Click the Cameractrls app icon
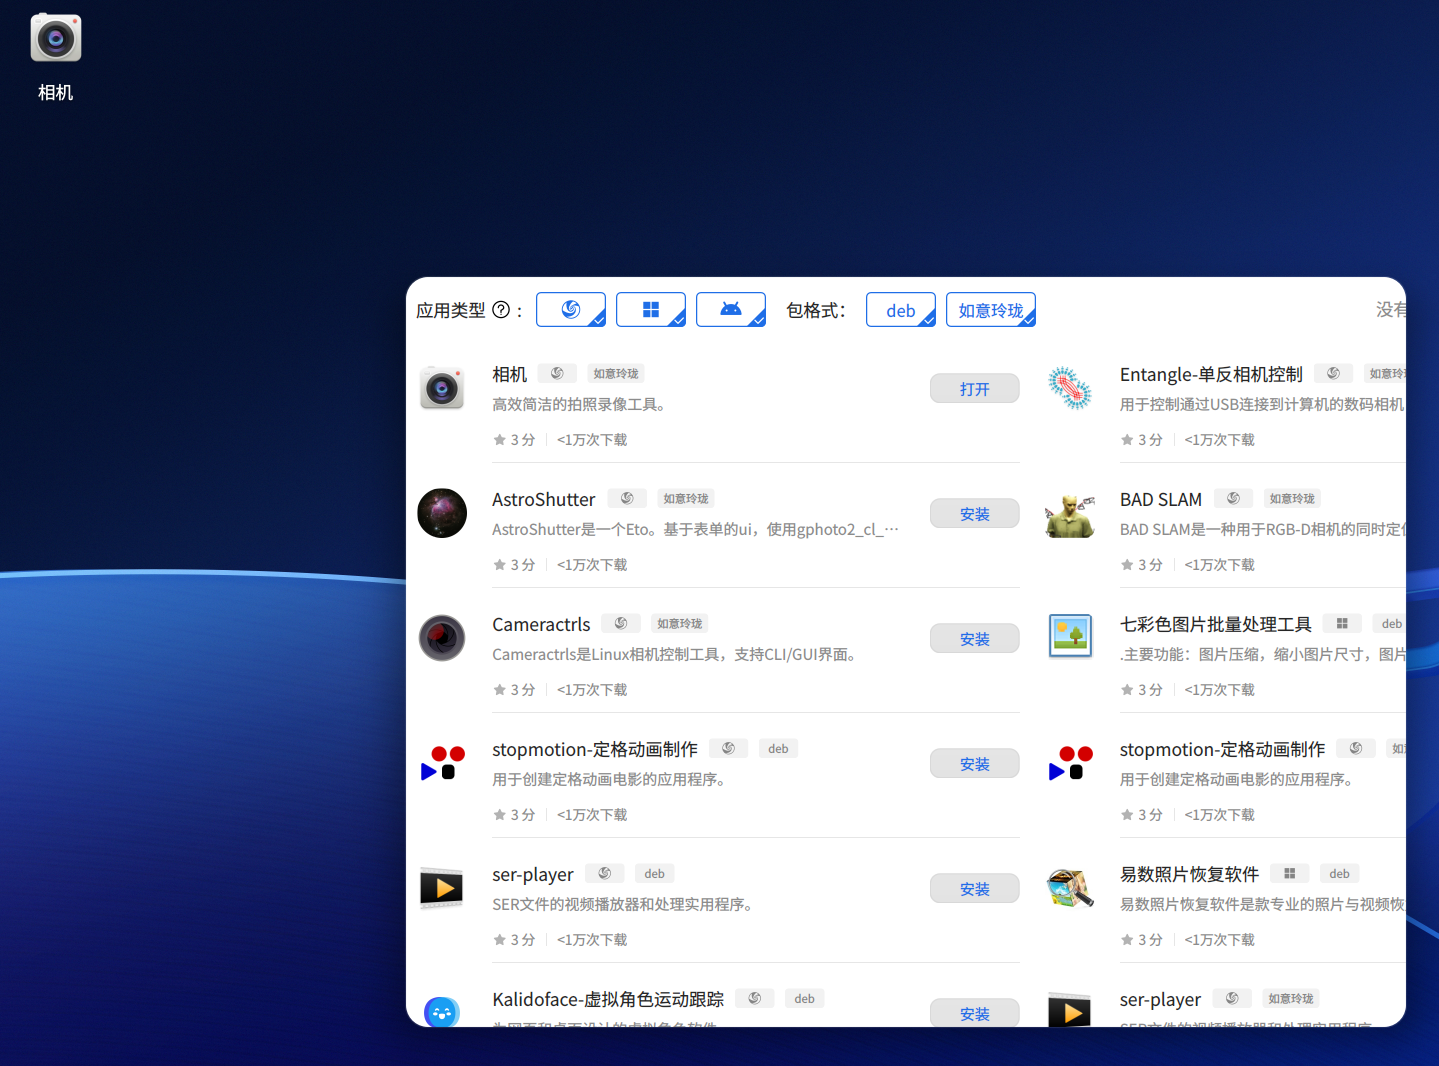The width and height of the screenshot is (1439, 1066). (x=442, y=638)
